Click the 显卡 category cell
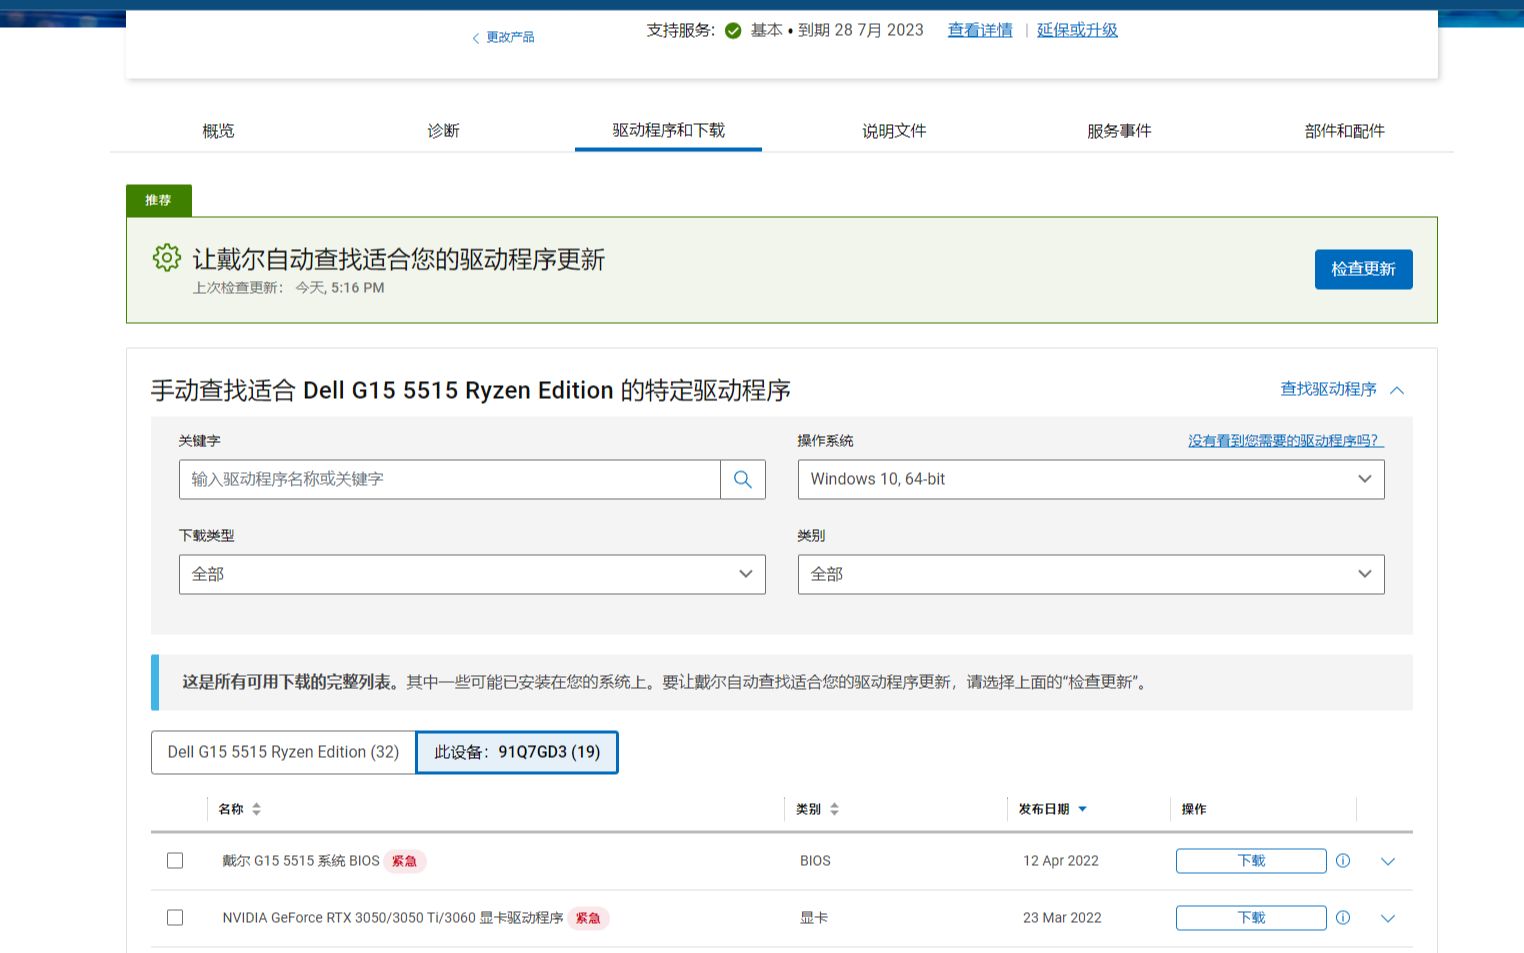Screen dimensions: 1524x953 pos(814,918)
